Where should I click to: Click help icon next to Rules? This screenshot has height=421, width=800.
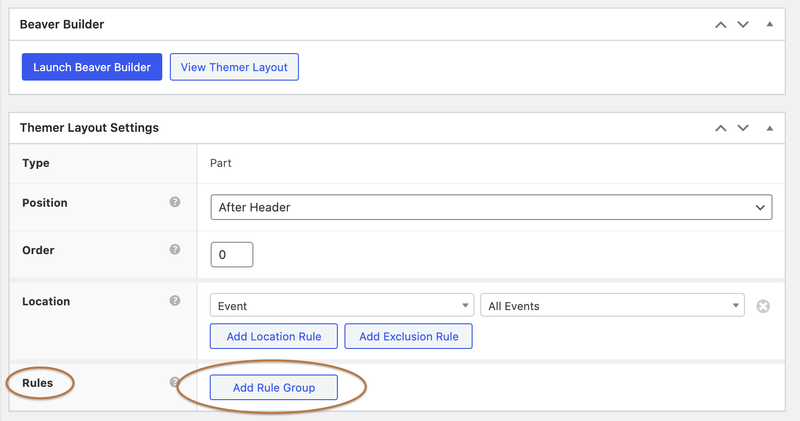(175, 382)
